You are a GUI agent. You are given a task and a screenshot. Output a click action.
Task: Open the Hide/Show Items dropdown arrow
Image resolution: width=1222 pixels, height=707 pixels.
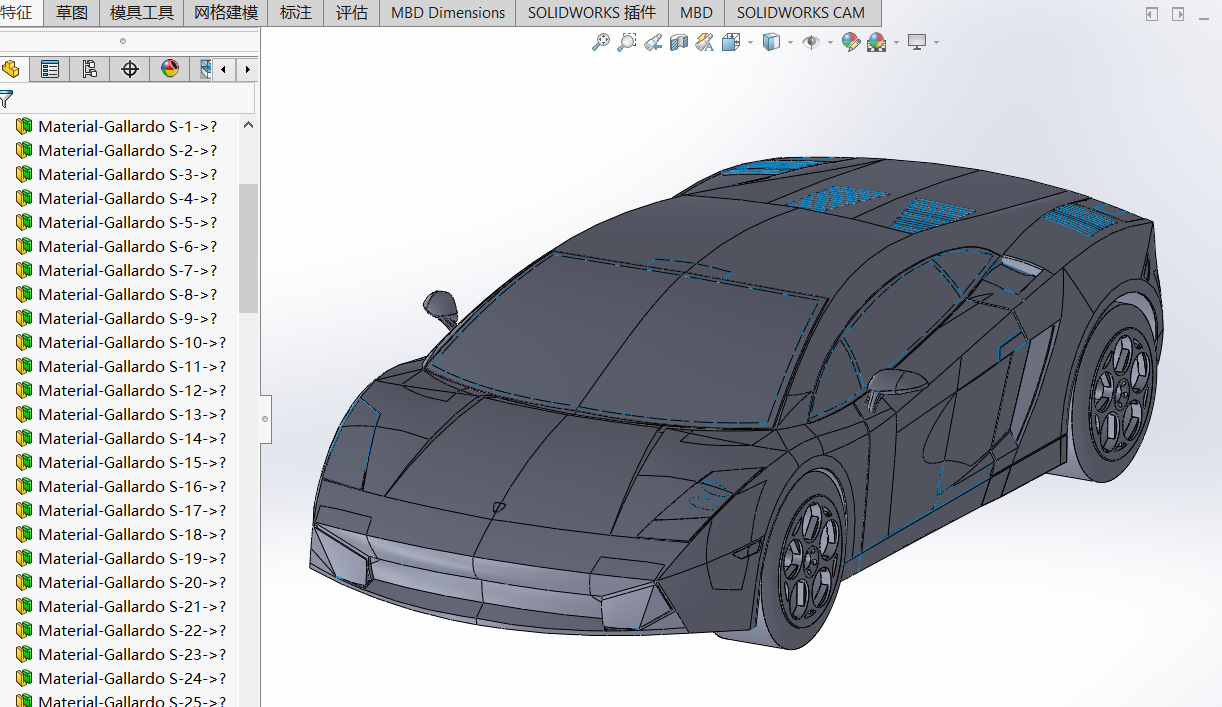point(830,42)
